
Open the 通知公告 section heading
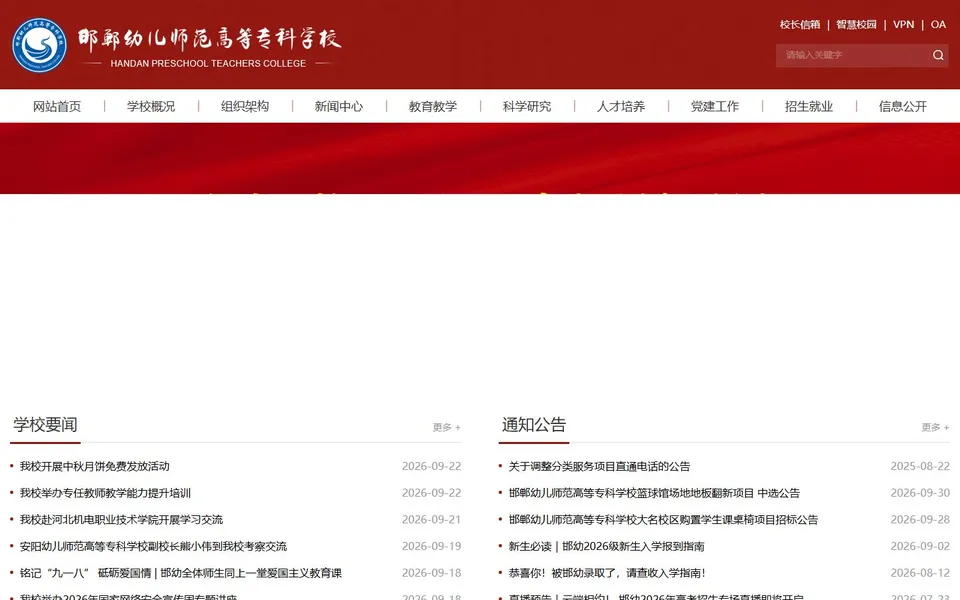(534, 424)
